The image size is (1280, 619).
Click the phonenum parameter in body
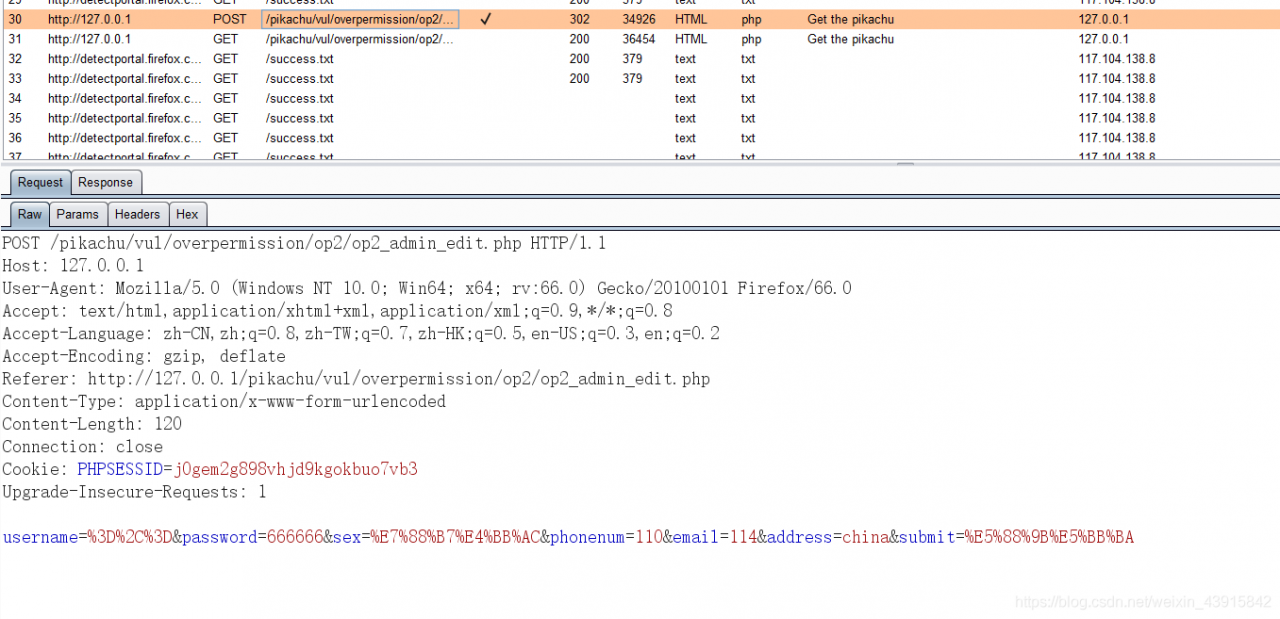(x=606, y=537)
